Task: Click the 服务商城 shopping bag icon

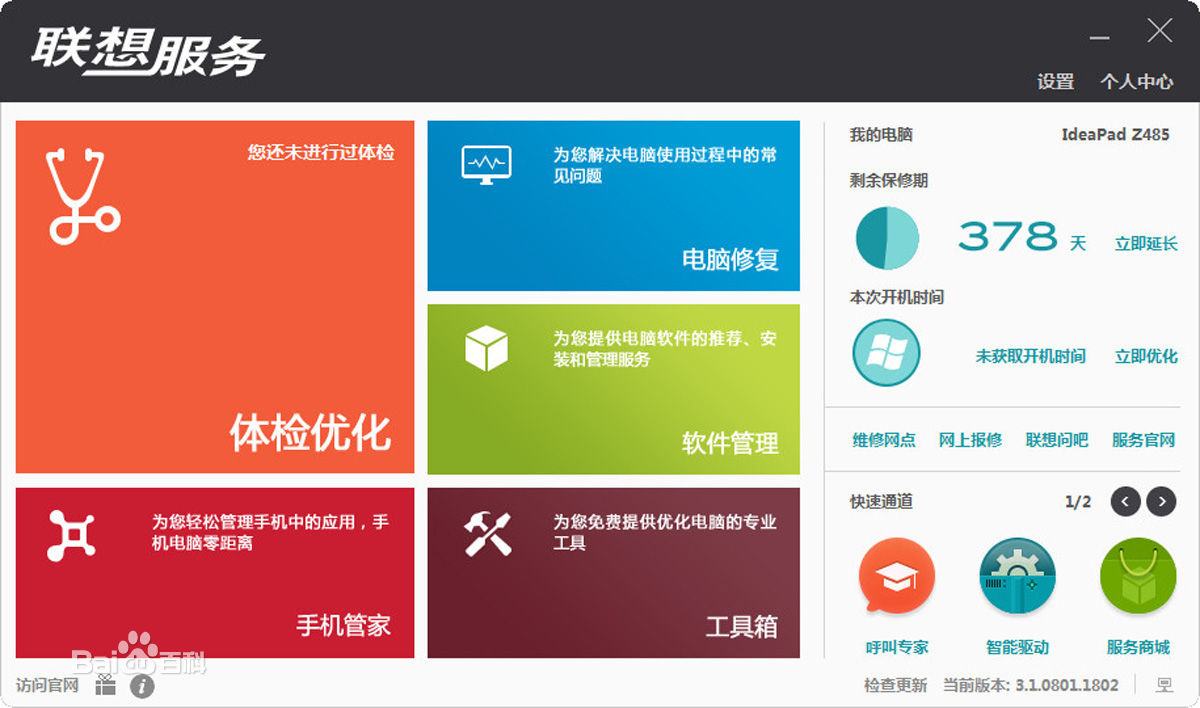Action: point(1138,576)
